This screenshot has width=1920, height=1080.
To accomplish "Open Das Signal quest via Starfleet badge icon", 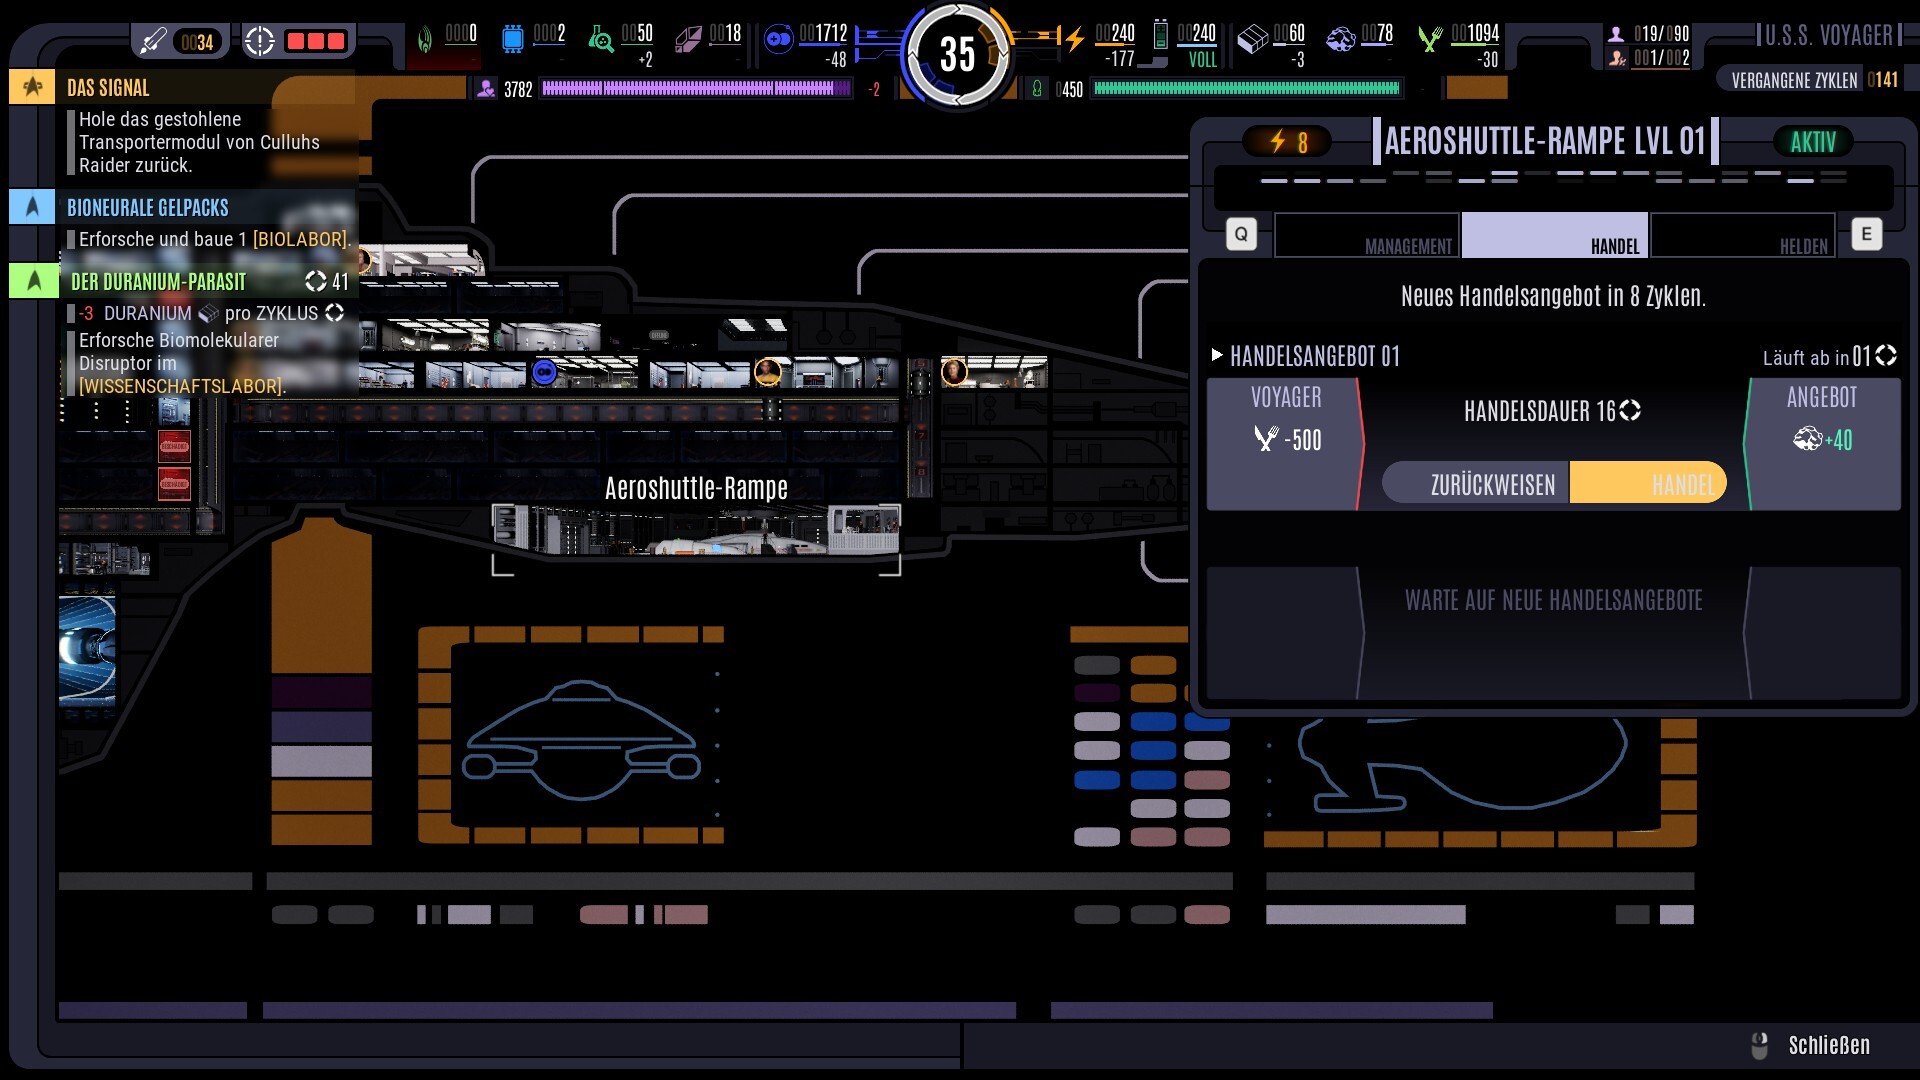I will tap(32, 87).
